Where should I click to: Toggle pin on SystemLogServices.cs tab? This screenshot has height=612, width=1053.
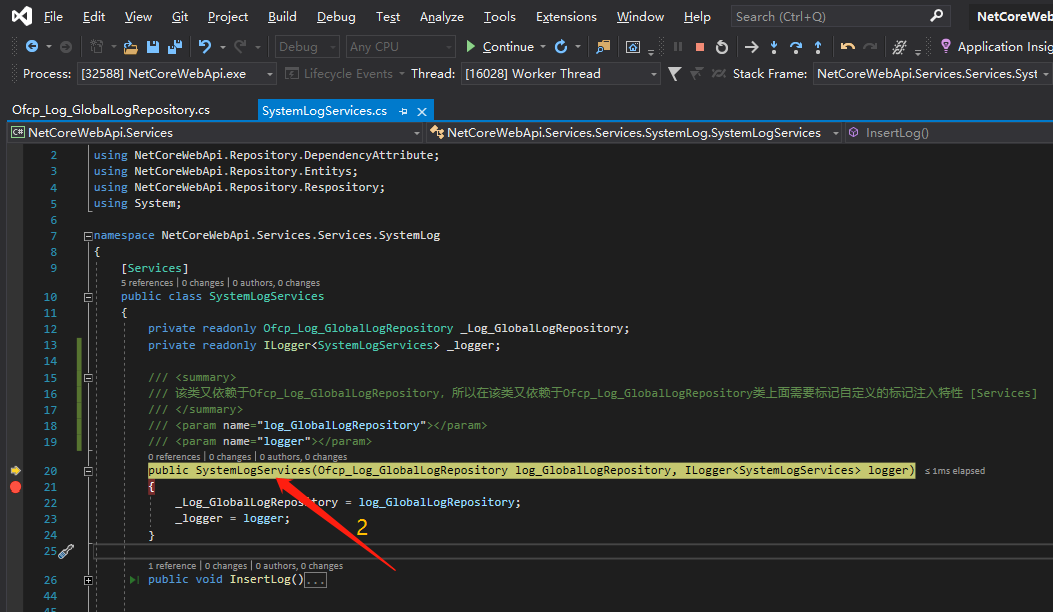coord(403,111)
